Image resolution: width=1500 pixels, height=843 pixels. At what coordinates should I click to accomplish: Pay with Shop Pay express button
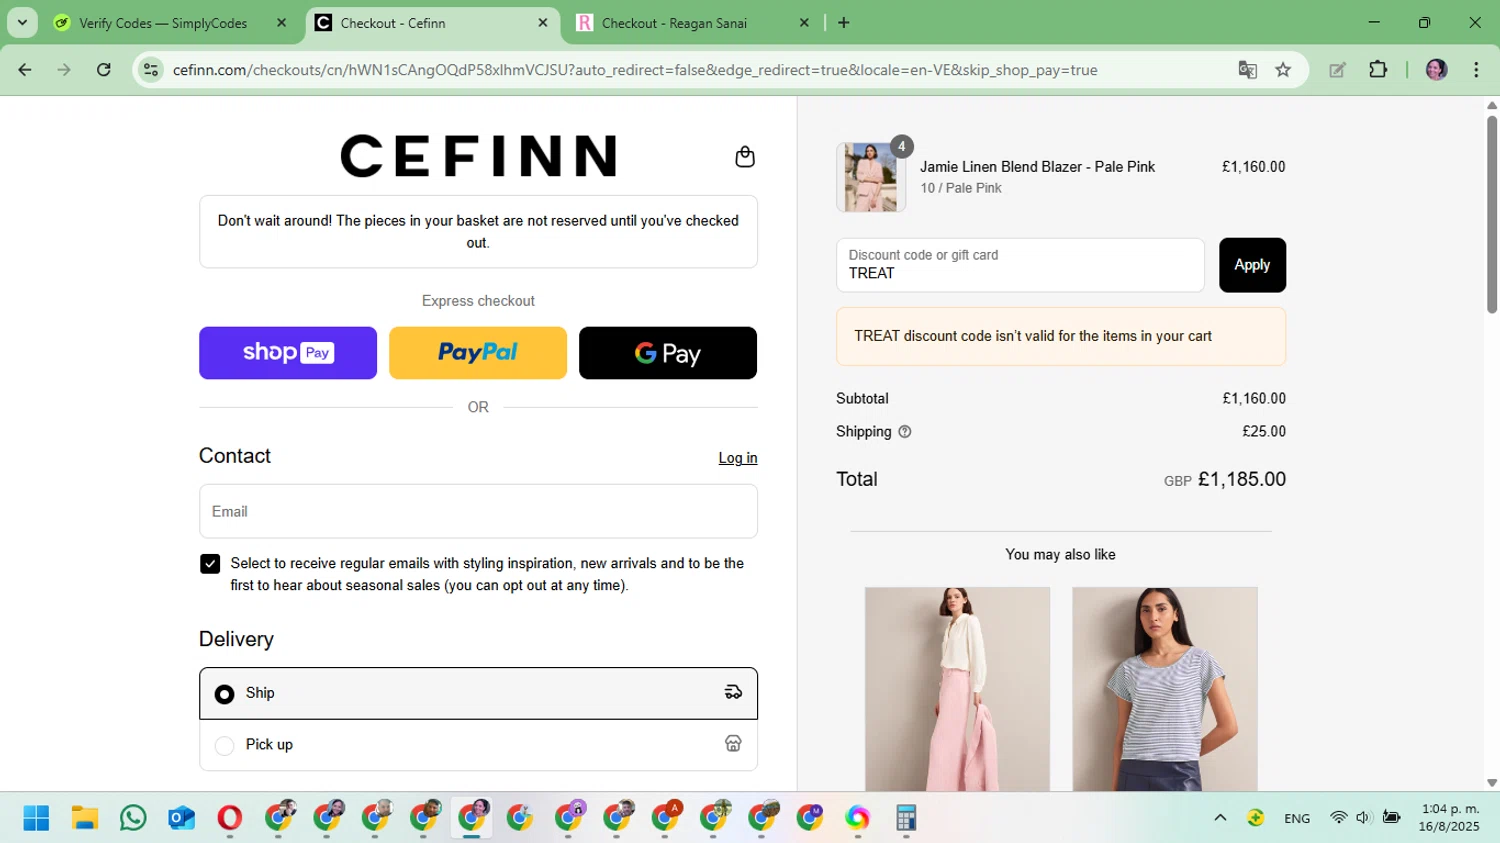(288, 353)
